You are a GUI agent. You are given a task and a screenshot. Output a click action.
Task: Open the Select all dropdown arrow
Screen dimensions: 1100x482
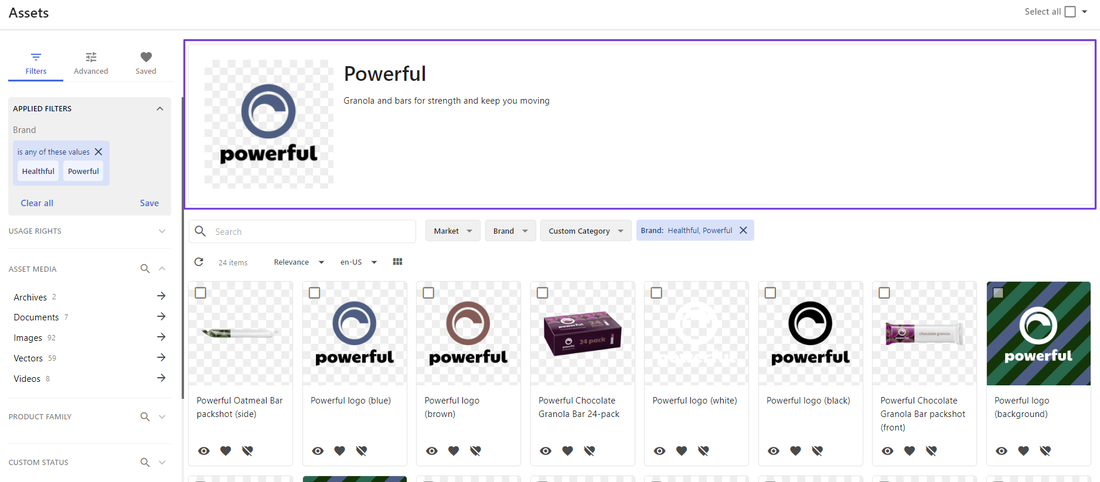(x=1085, y=12)
